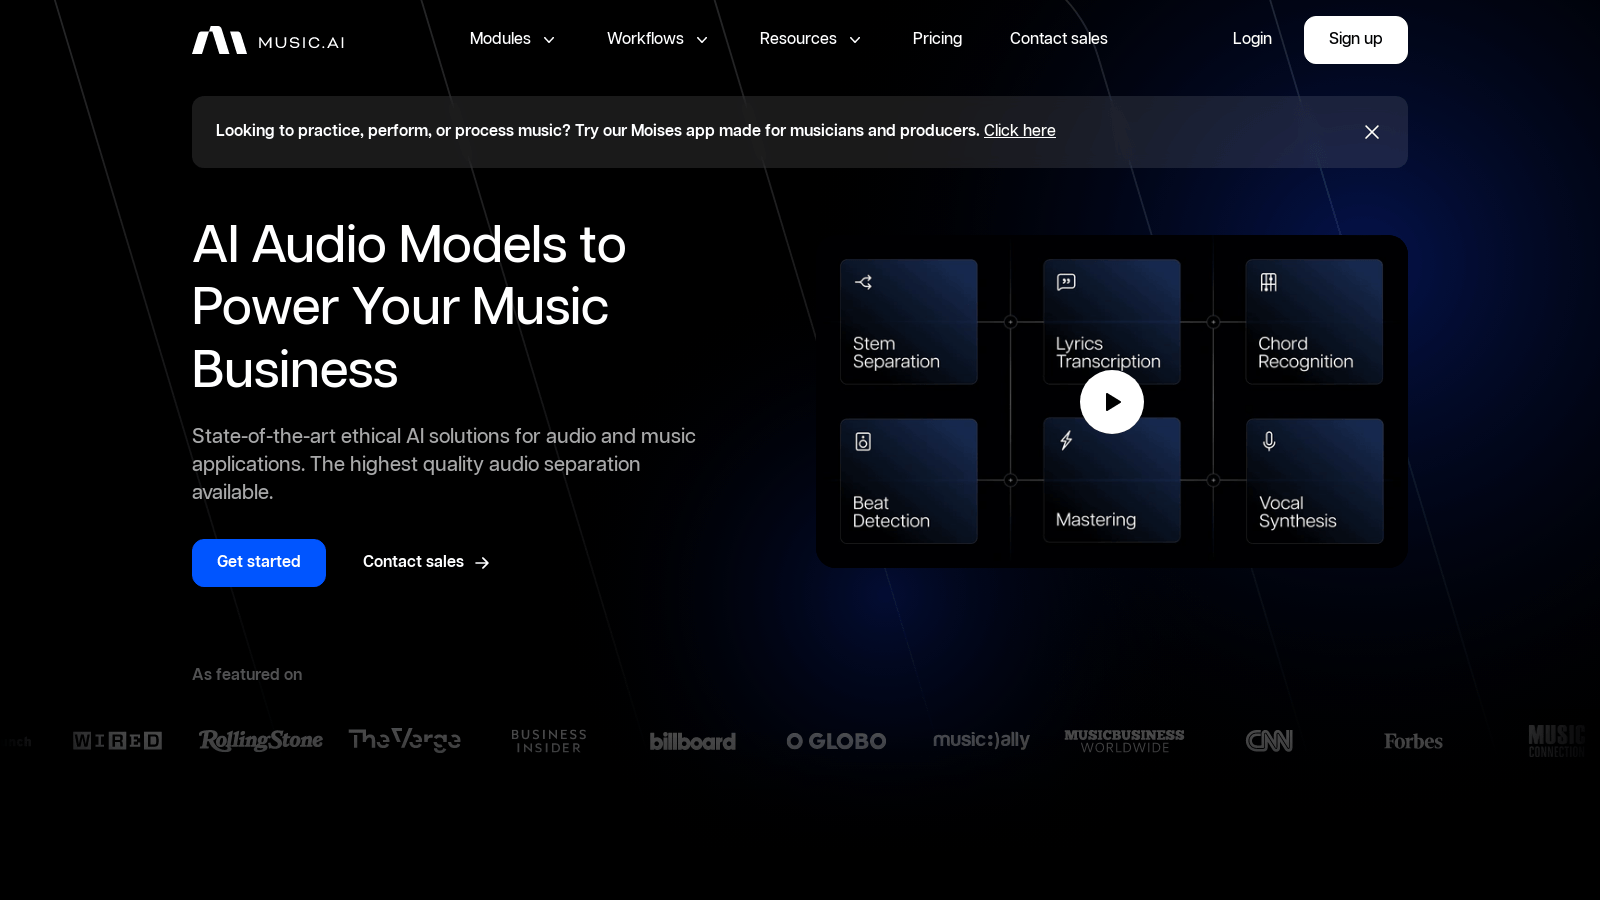Play the product demo video
Screen dimensions: 1600x900
1112,402
